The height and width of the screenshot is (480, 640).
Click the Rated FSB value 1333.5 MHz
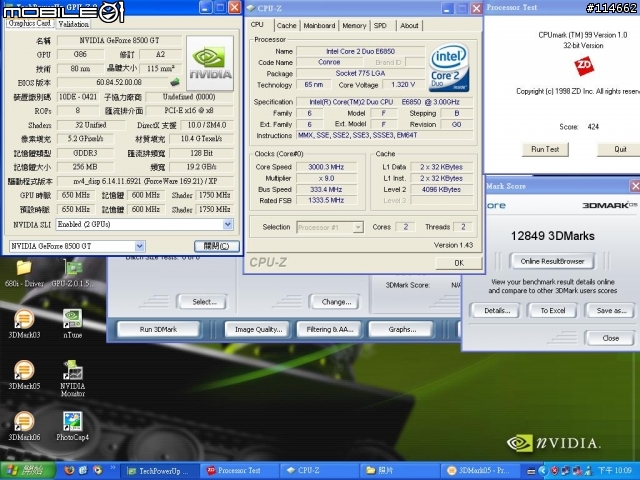327,200
